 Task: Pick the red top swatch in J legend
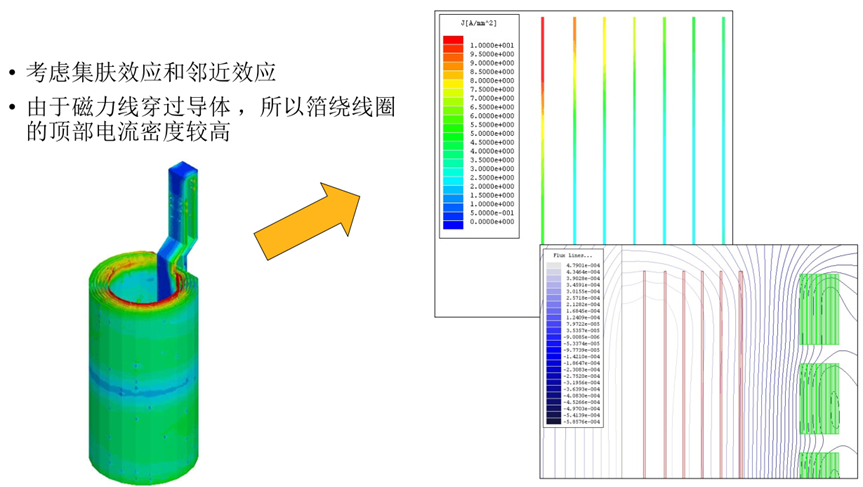(x=453, y=41)
